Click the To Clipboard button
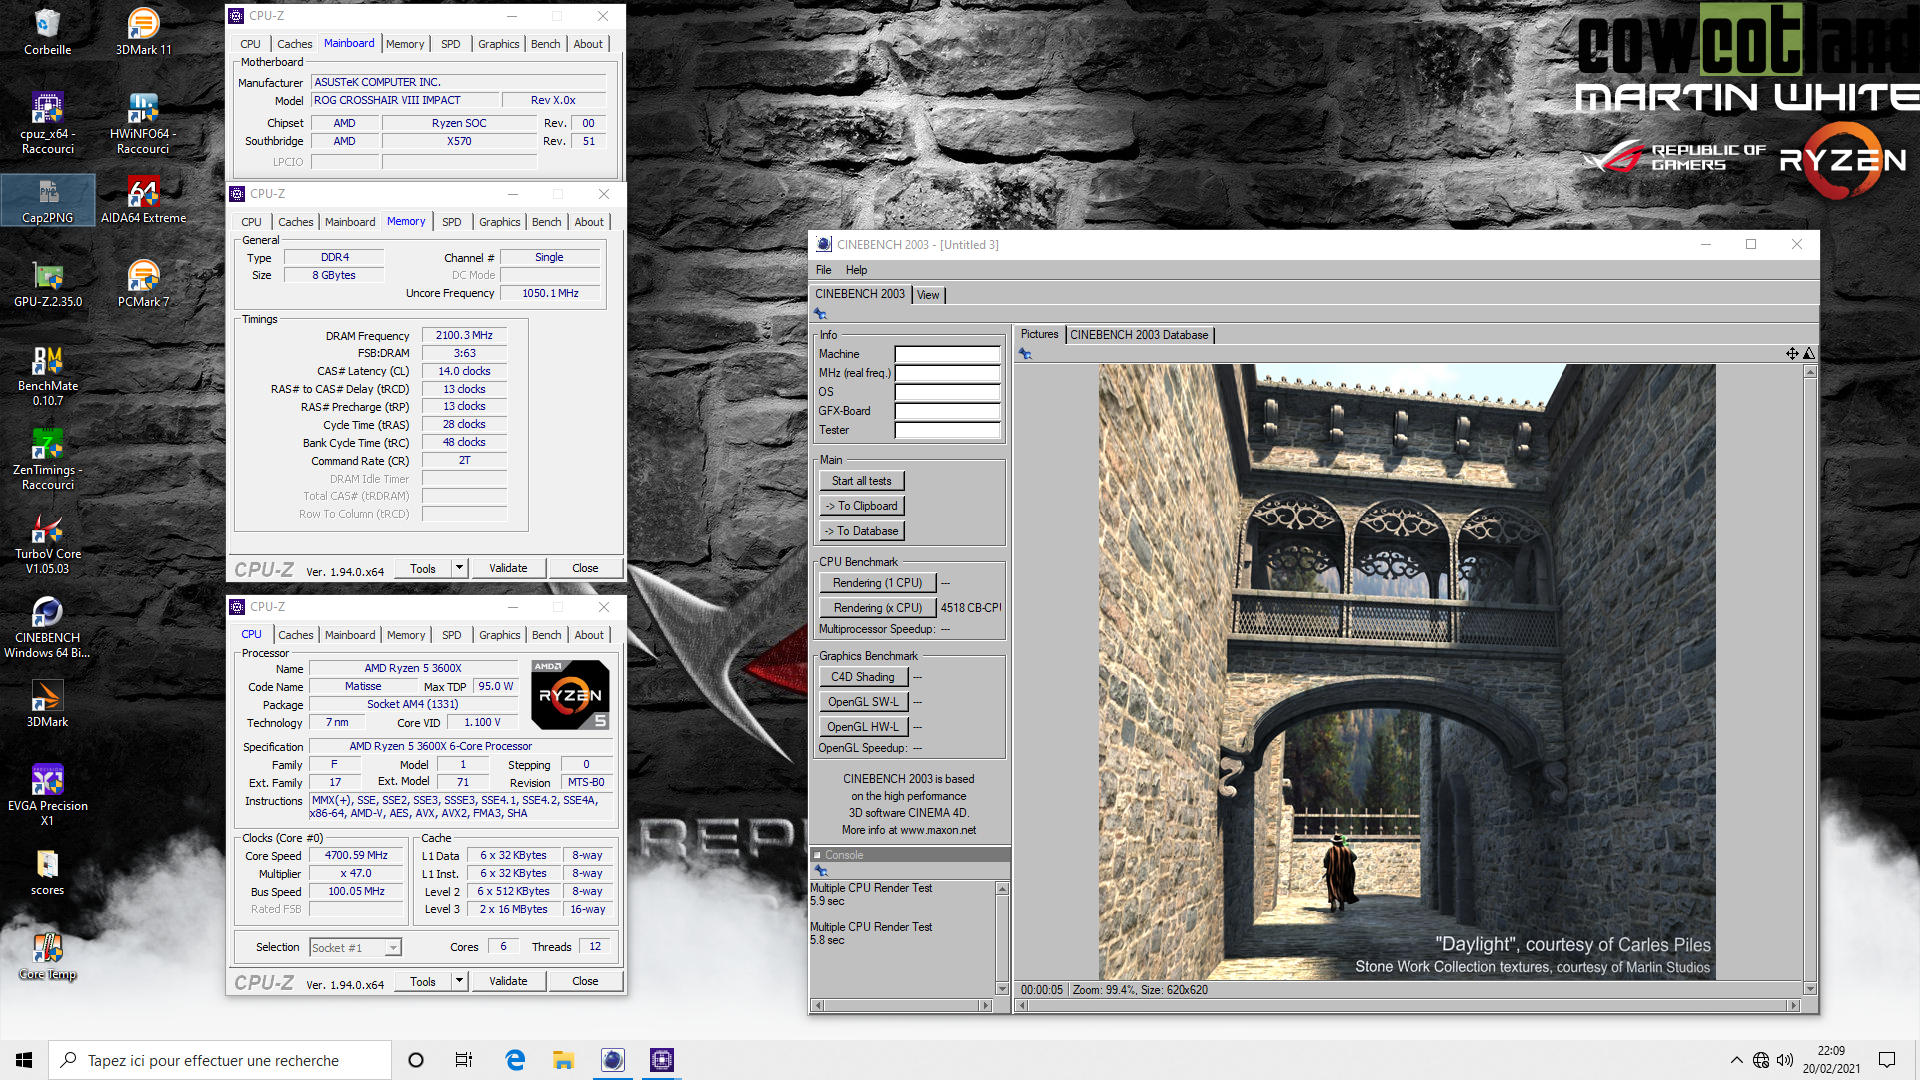The width and height of the screenshot is (1920, 1080). 861,506
